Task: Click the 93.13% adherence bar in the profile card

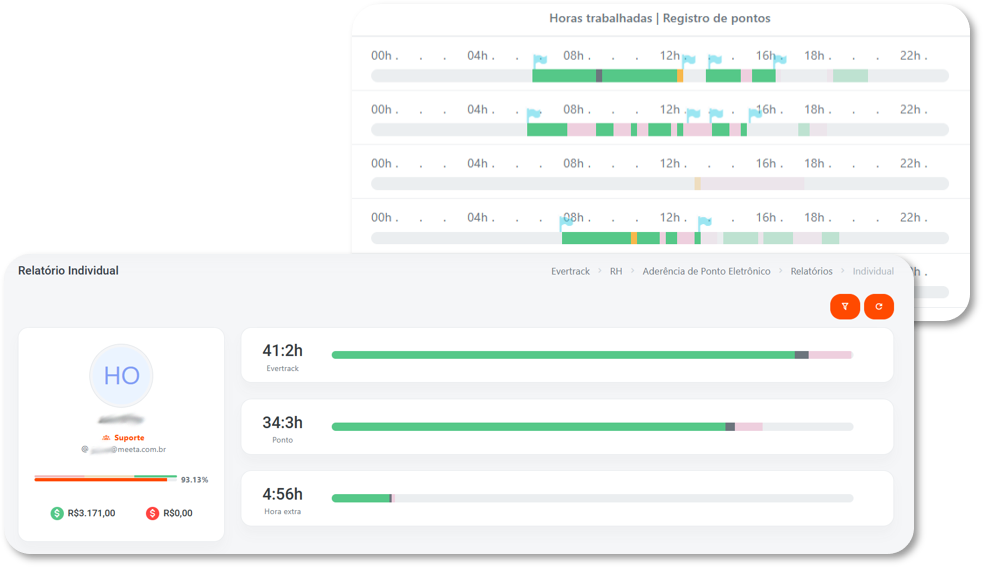Action: pyautogui.click(x=105, y=479)
